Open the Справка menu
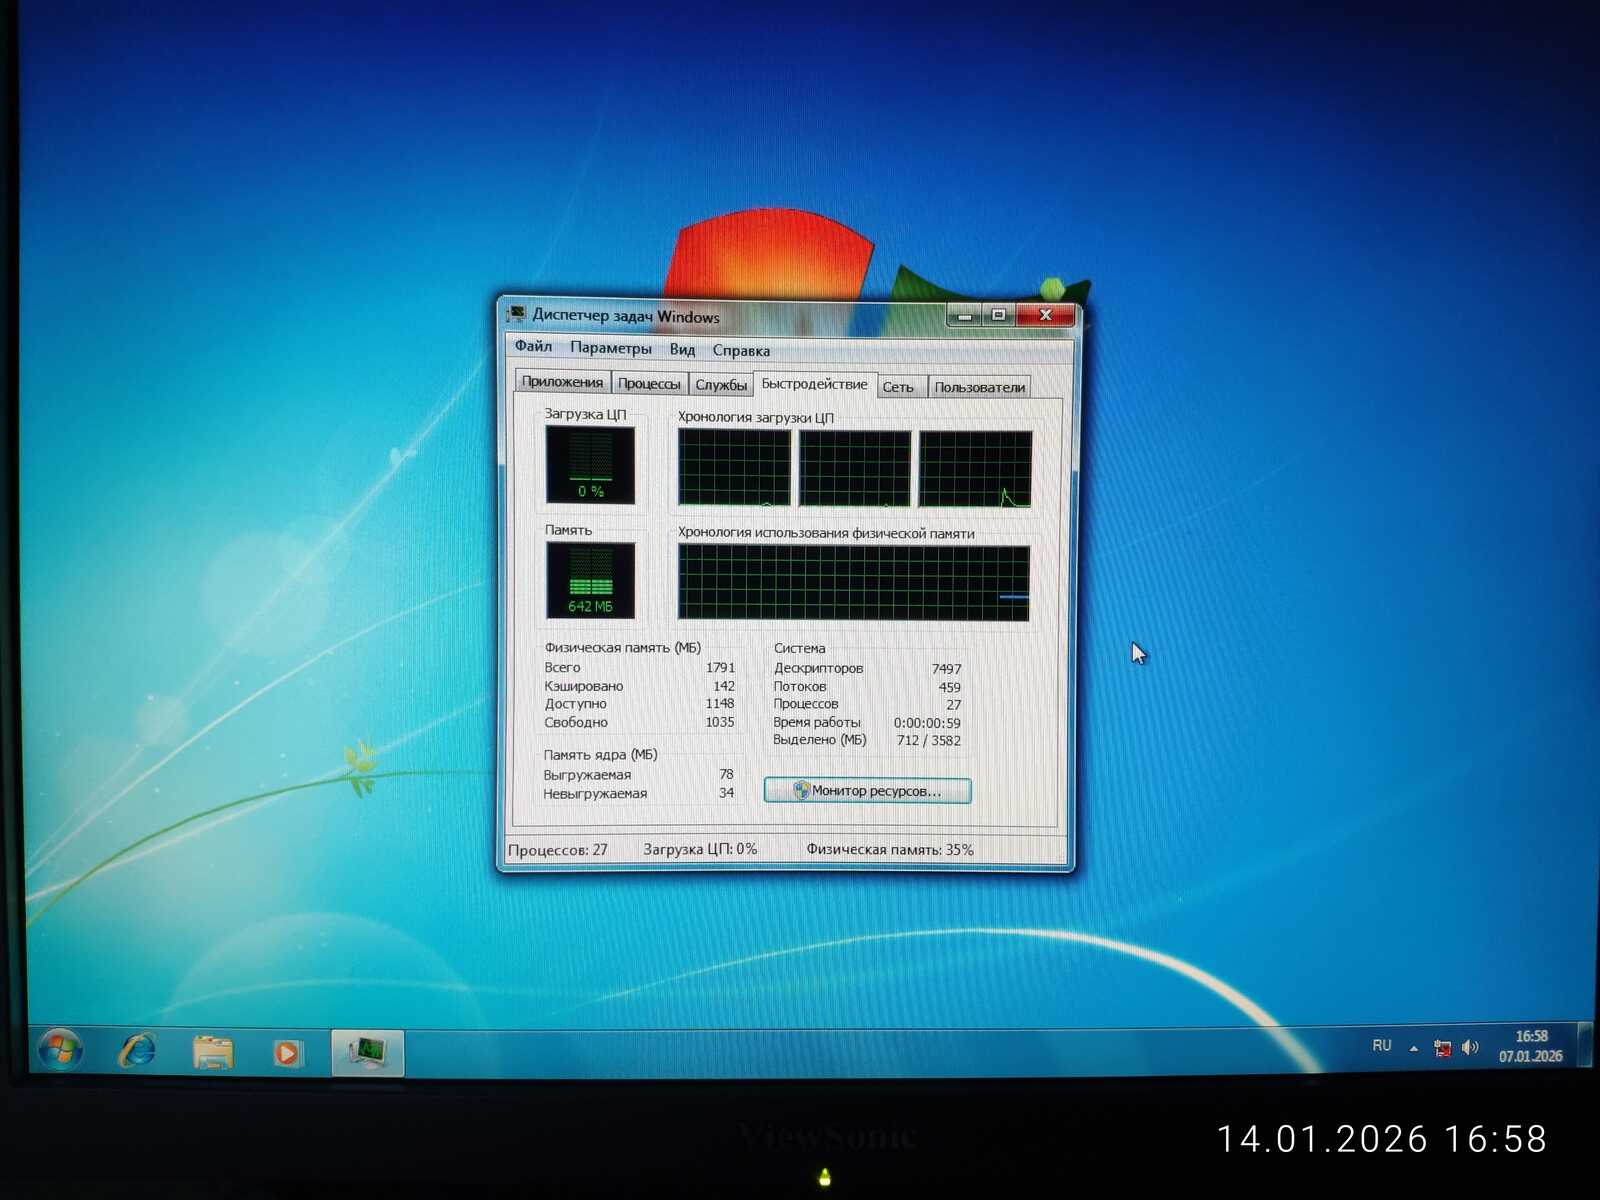 point(741,350)
